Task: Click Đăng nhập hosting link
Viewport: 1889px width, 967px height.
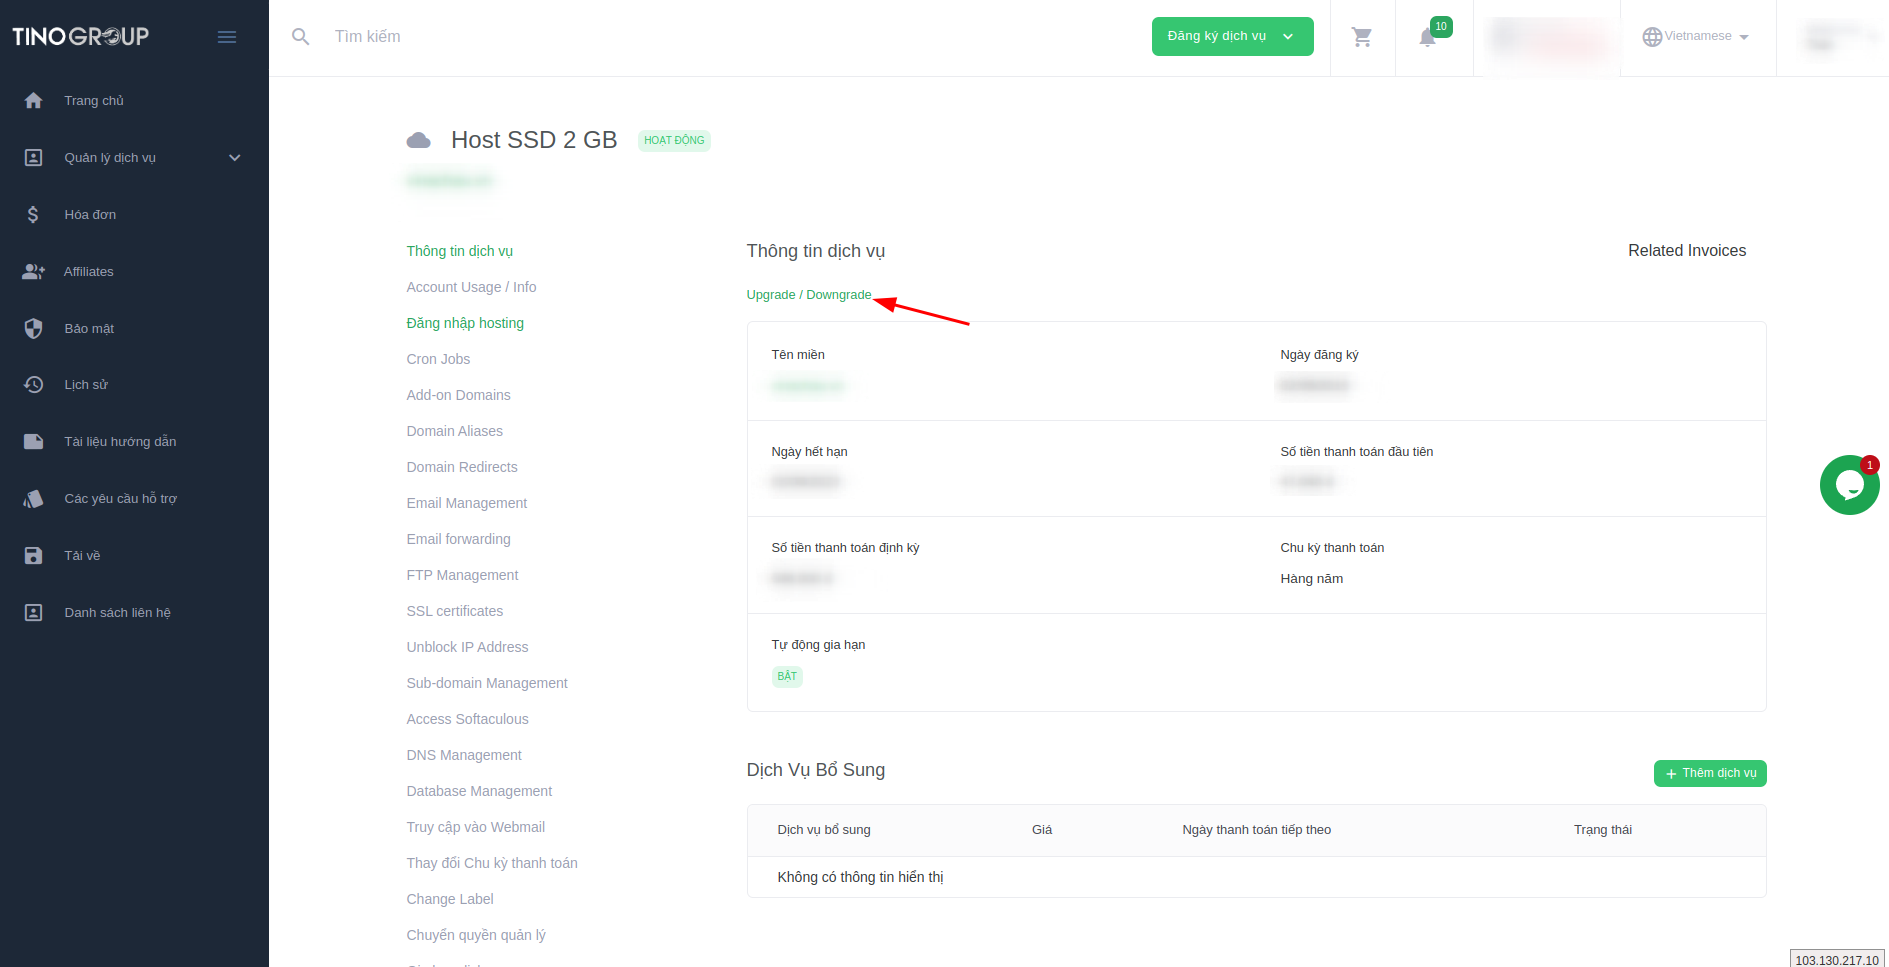Action: tap(465, 323)
